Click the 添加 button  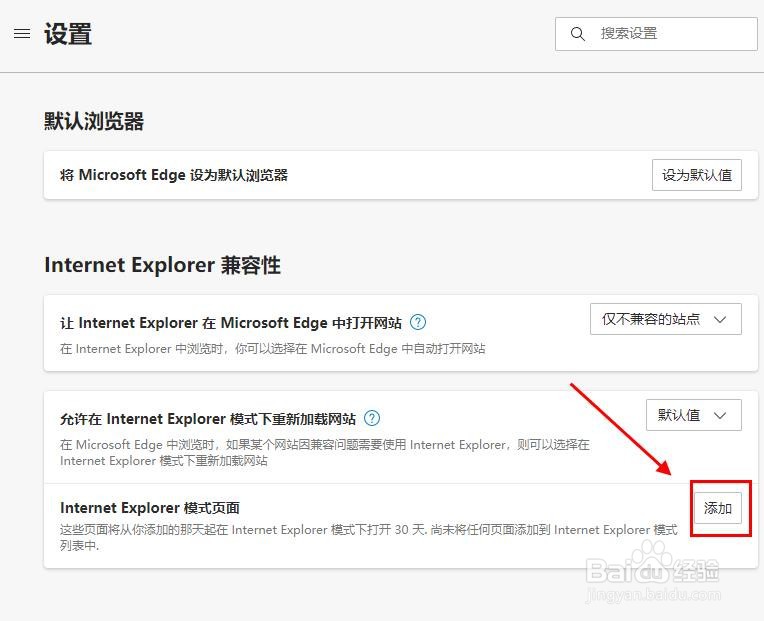pos(718,508)
